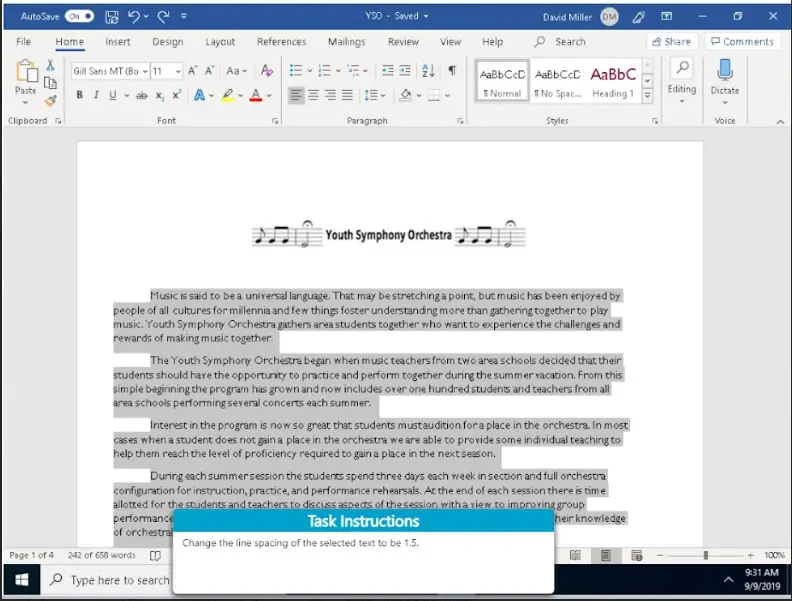Toggle Justify alignment
Viewport: 792px width, 601px height.
348,95
